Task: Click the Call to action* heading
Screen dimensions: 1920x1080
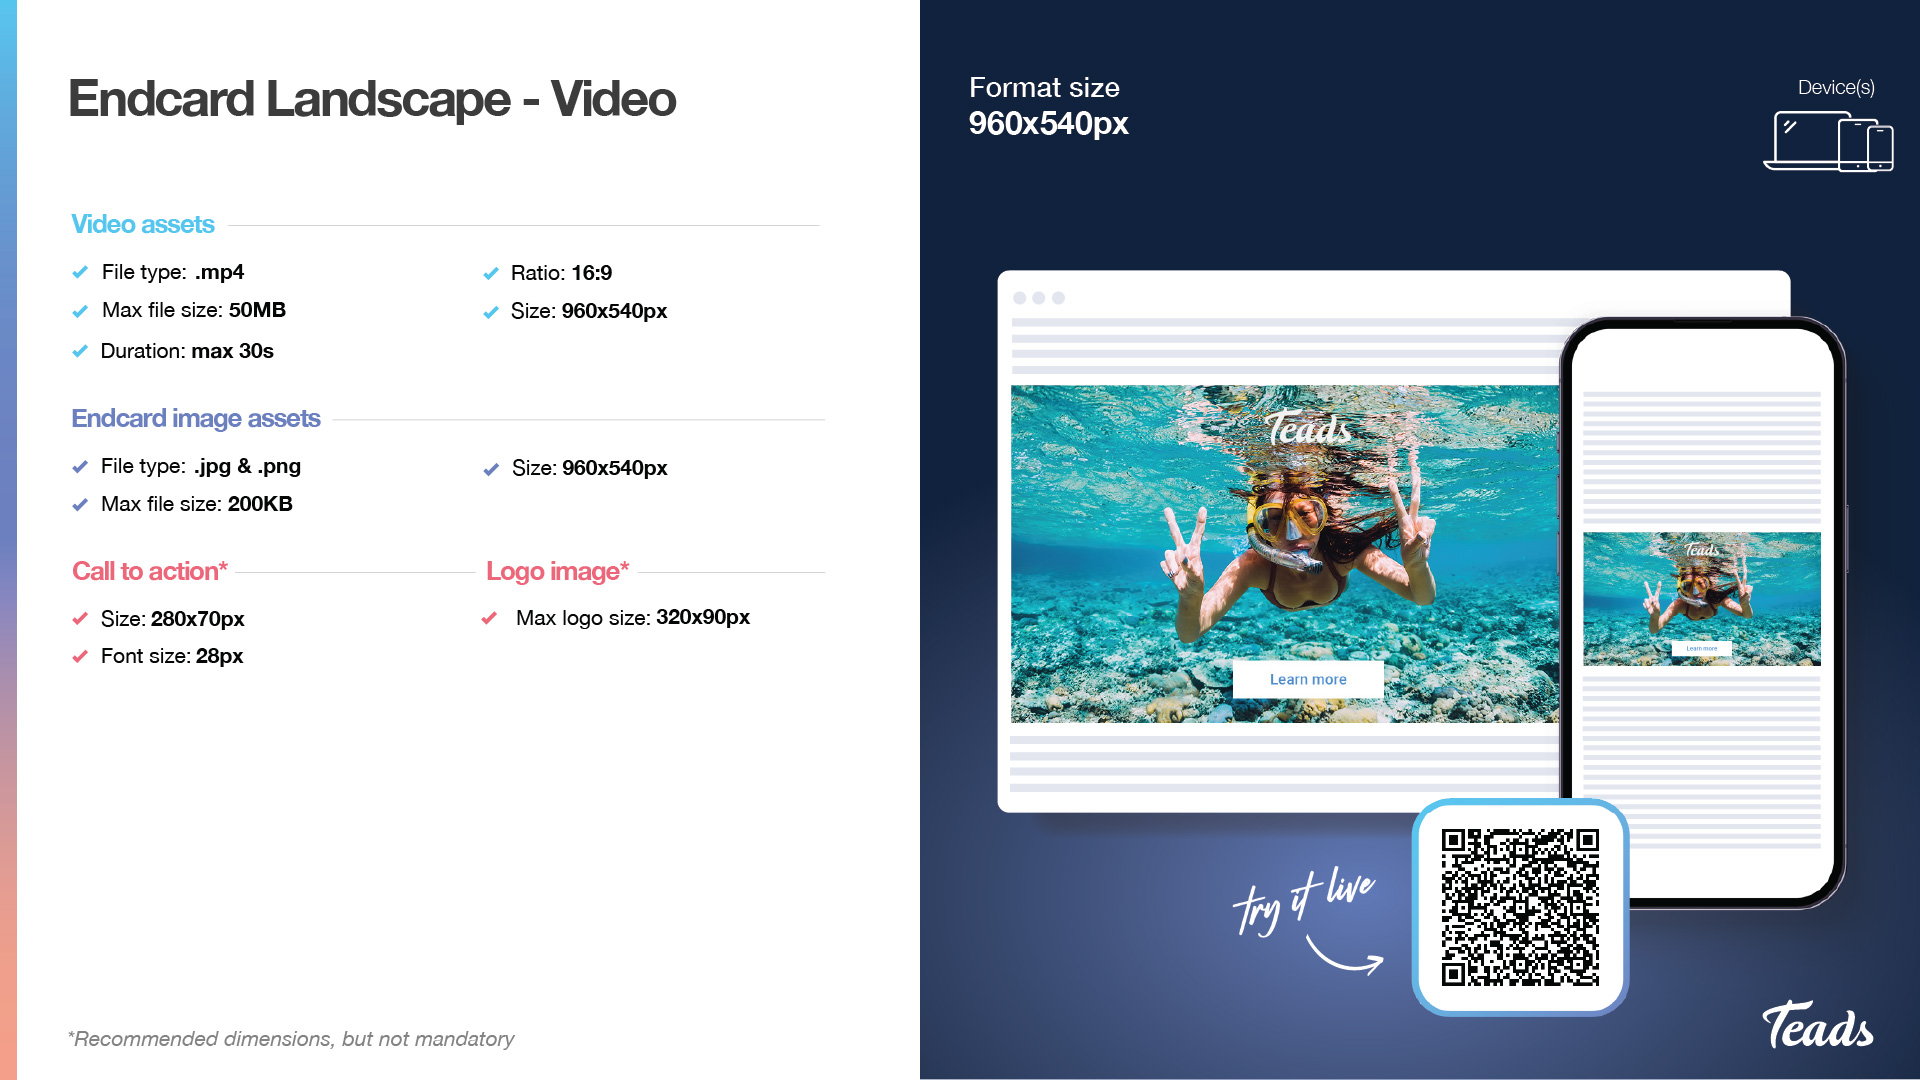Action: coord(150,571)
